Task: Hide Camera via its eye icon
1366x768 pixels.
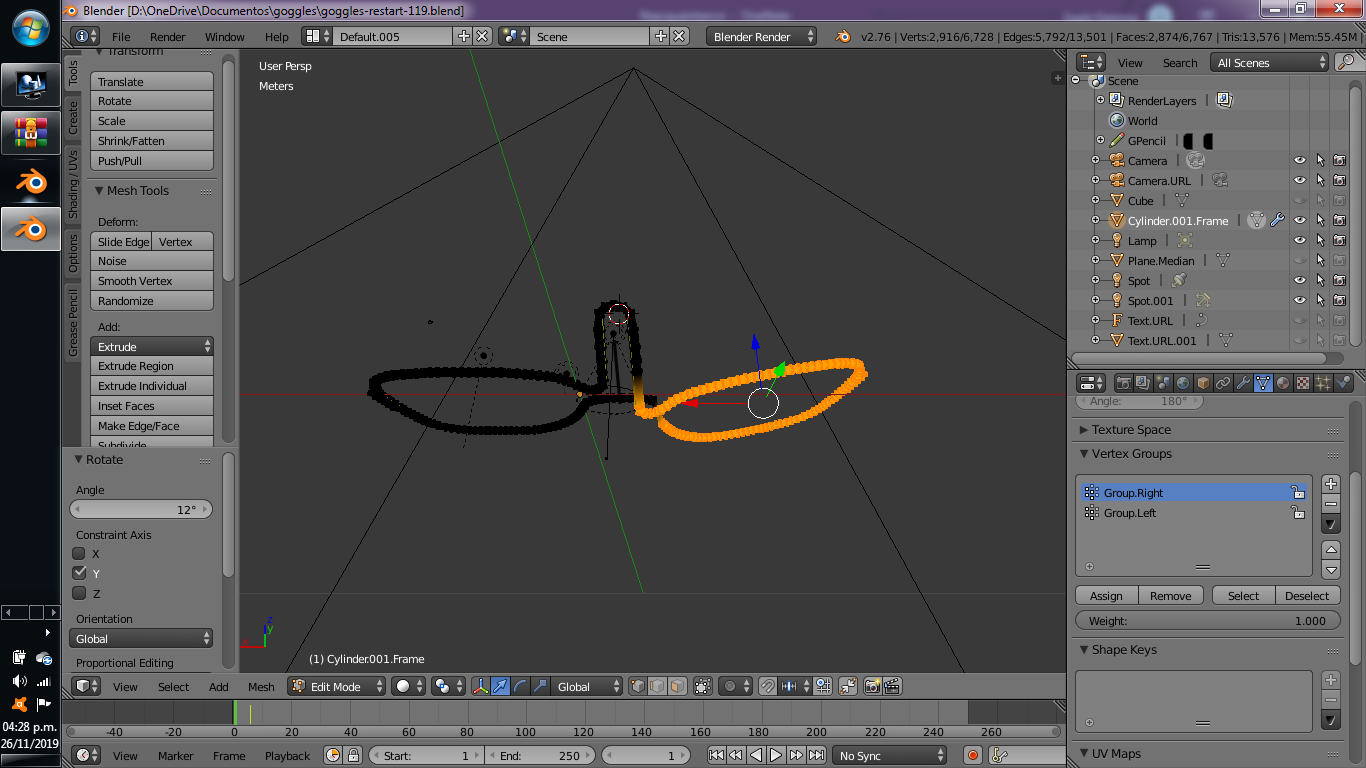Action: [x=1300, y=160]
